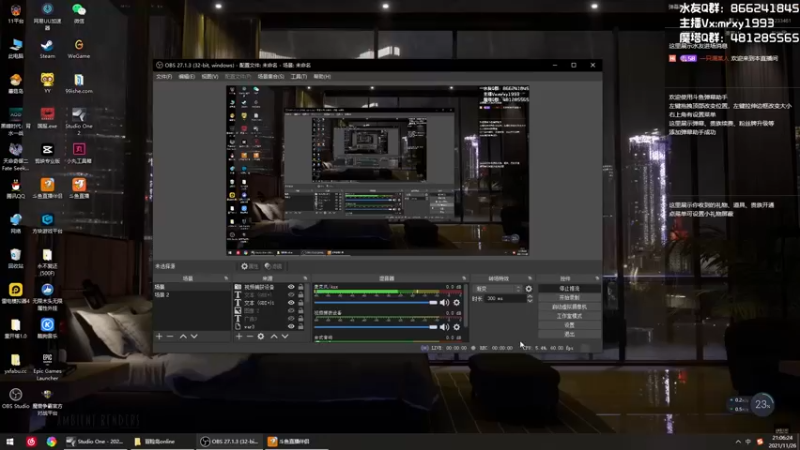Launch the CapCut (剪映) desktop shortcut
Screen dimensions: 800x450
(47, 153)
